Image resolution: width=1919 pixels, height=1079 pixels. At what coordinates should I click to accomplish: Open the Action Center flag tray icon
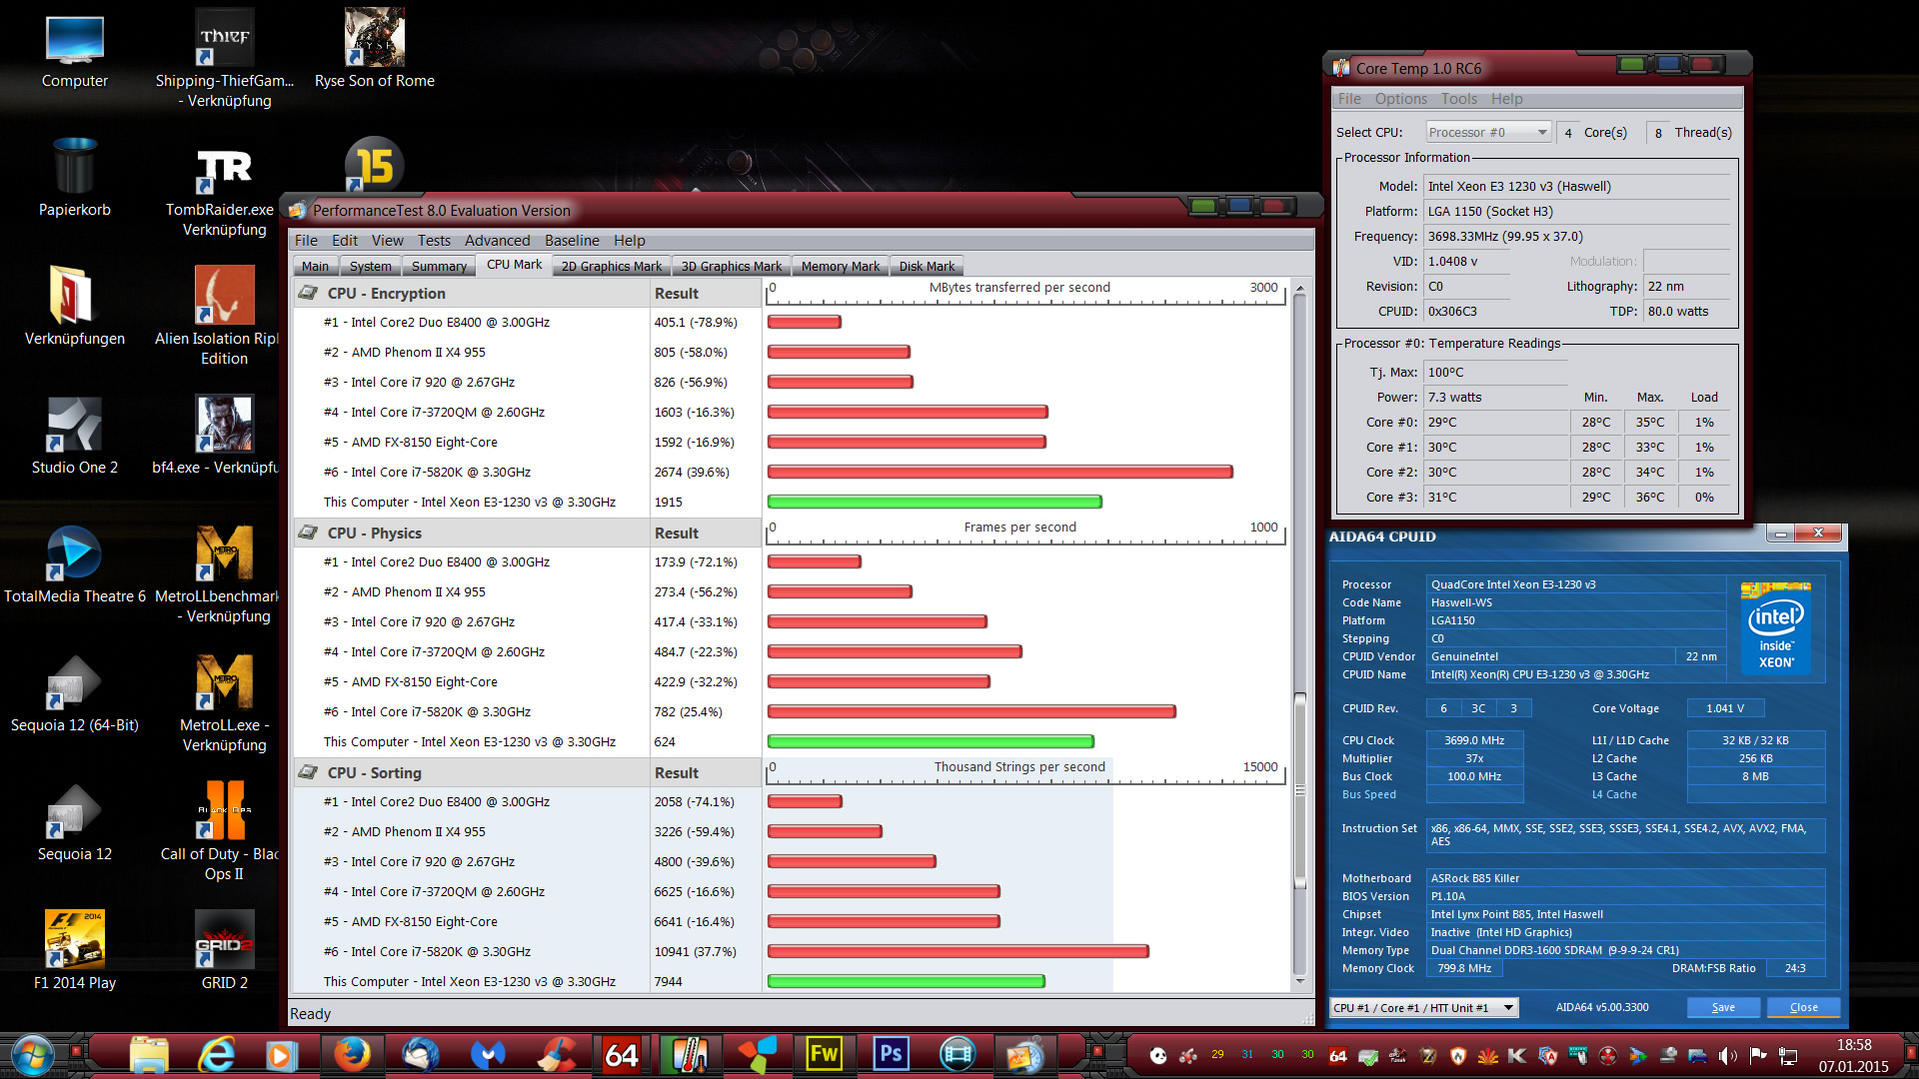point(1758,1056)
